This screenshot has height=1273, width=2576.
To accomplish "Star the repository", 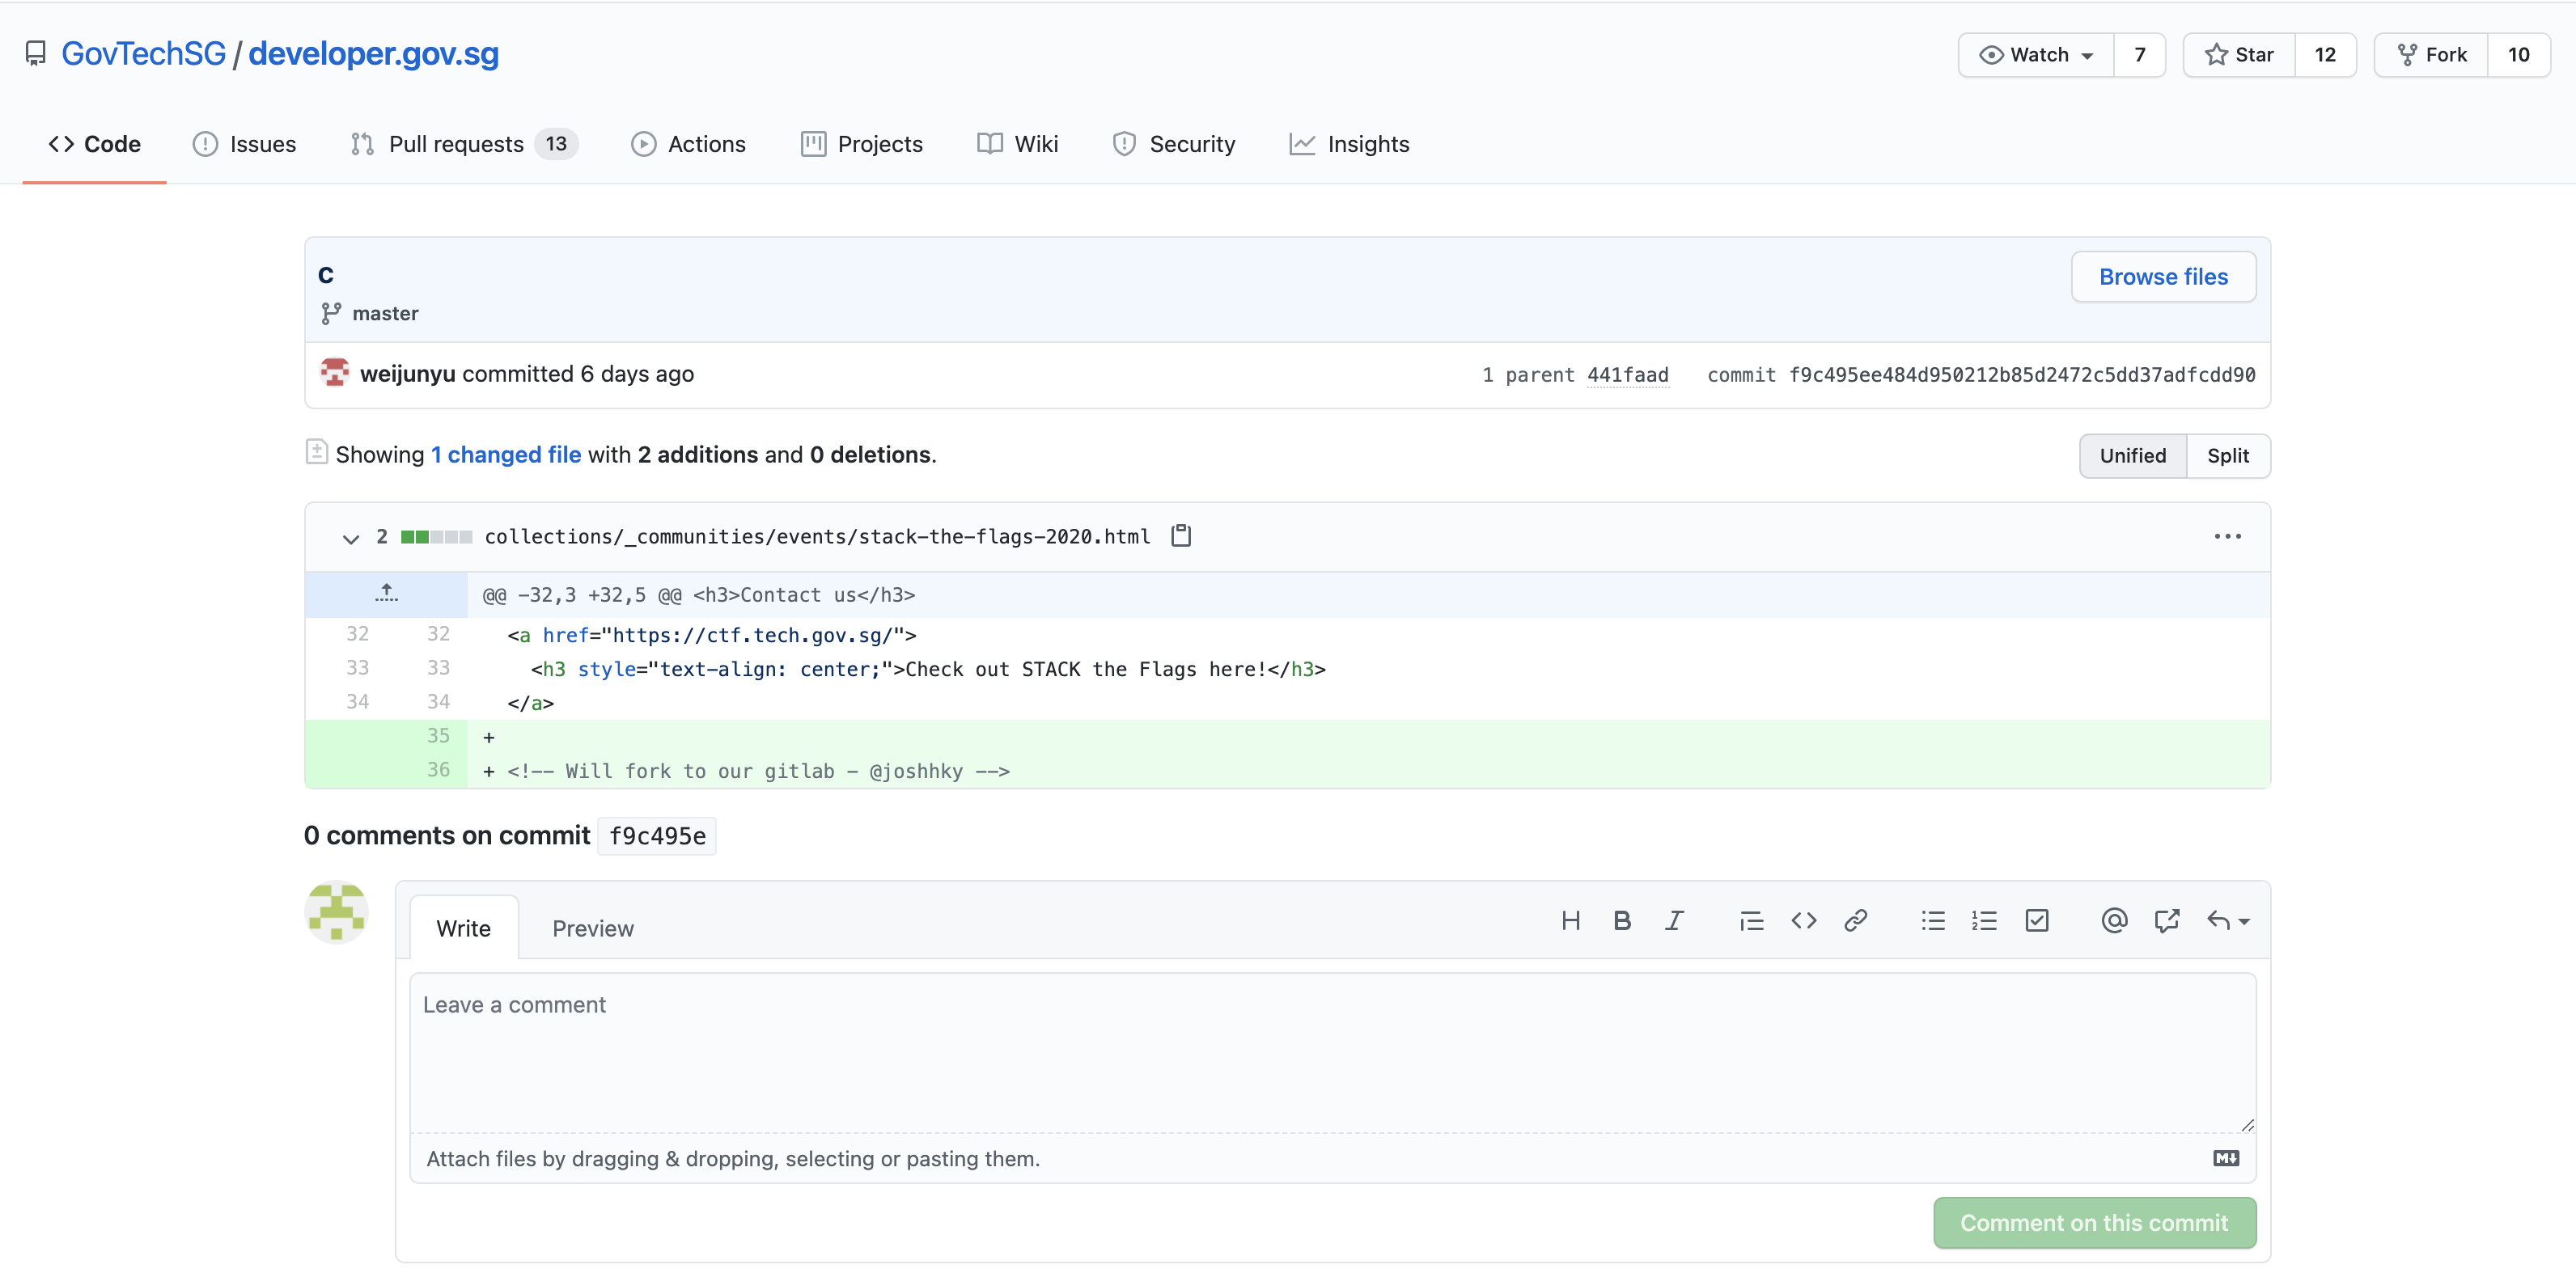I will 2239,55.
